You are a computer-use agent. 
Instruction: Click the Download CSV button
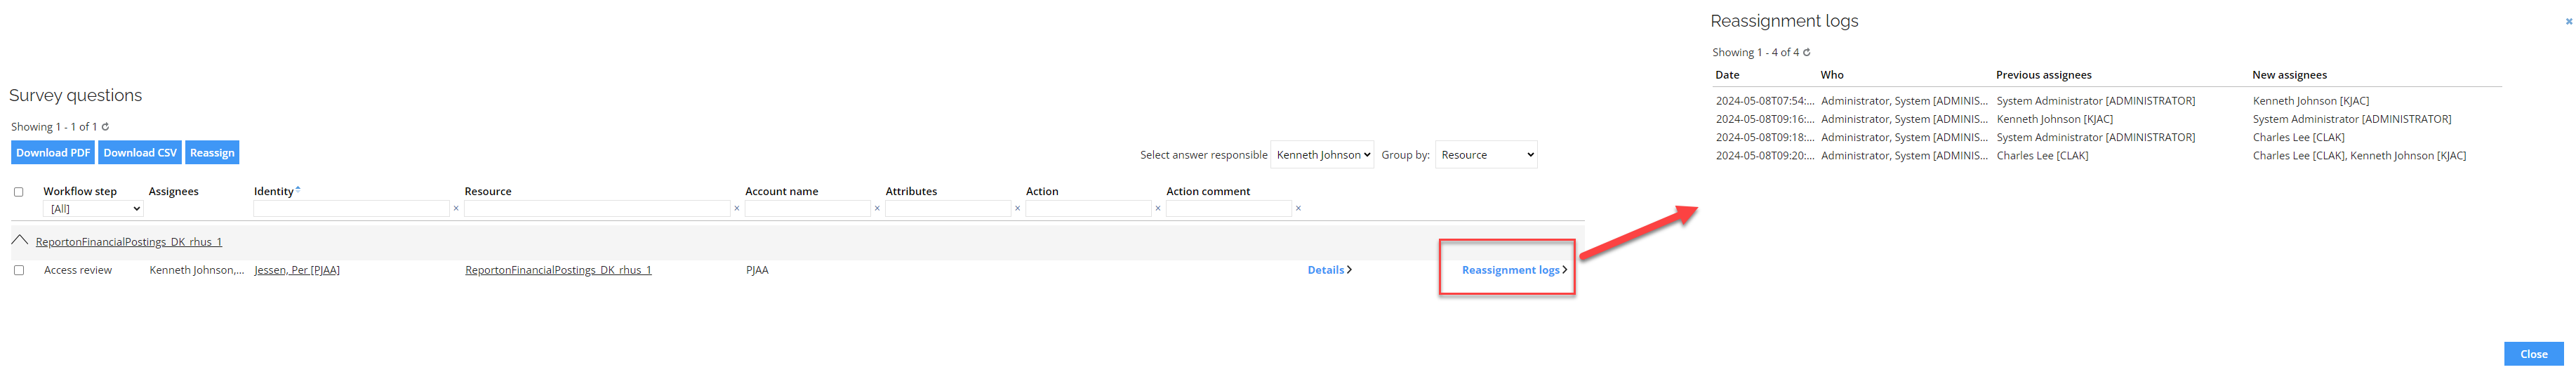[140, 153]
